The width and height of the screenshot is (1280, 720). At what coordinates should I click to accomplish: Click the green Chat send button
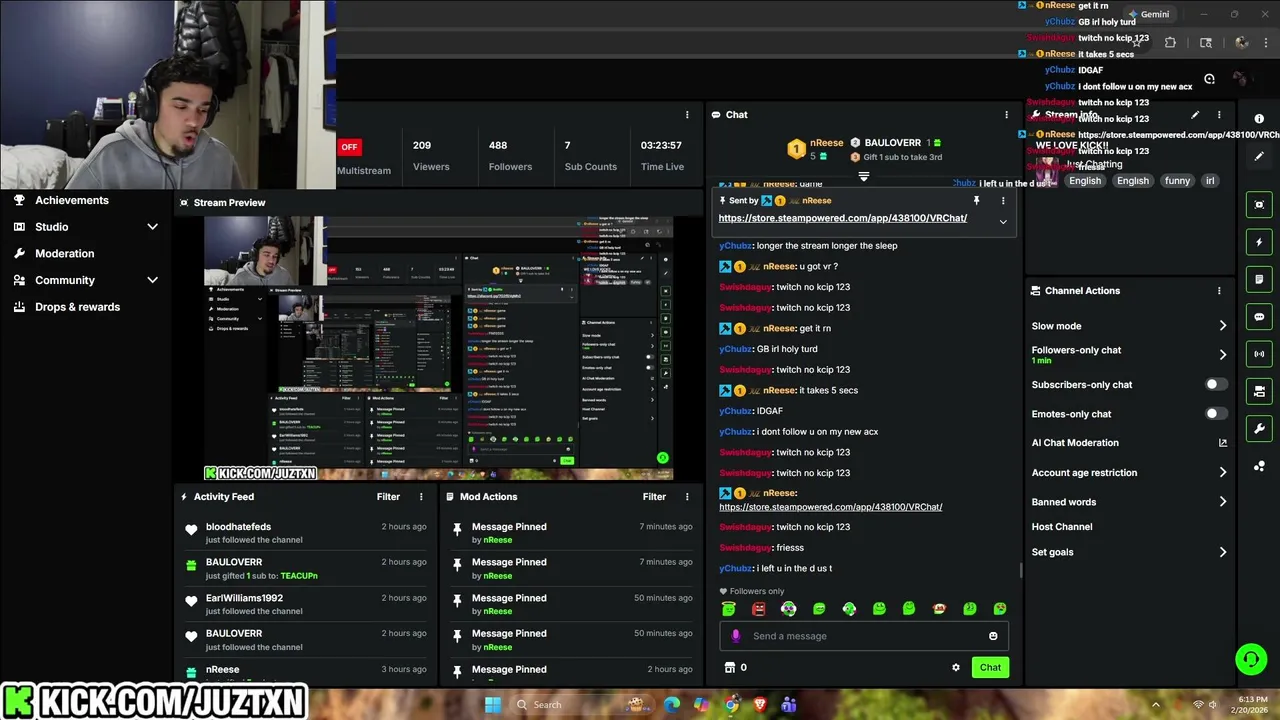pos(990,668)
